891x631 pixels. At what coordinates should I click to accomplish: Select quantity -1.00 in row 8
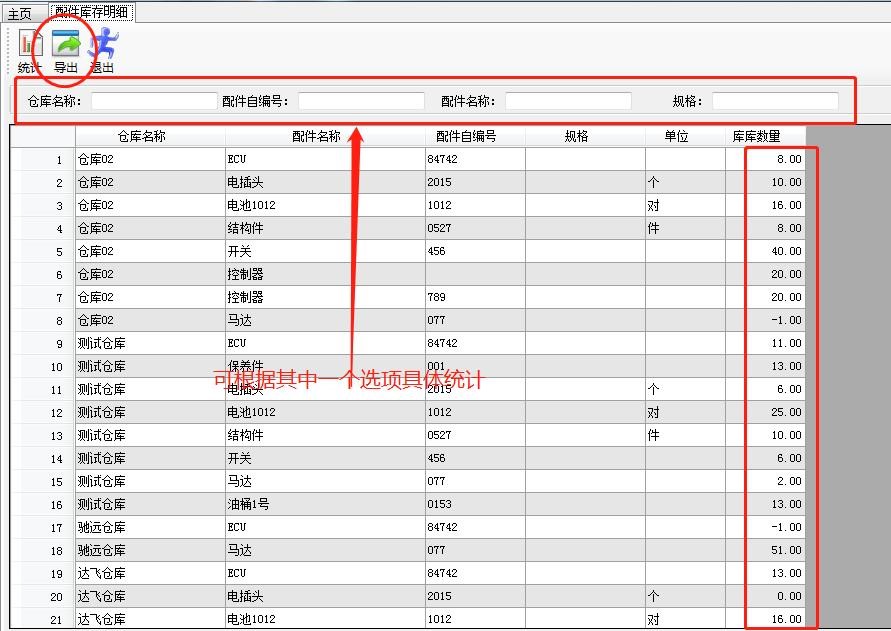tap(765, 321)
